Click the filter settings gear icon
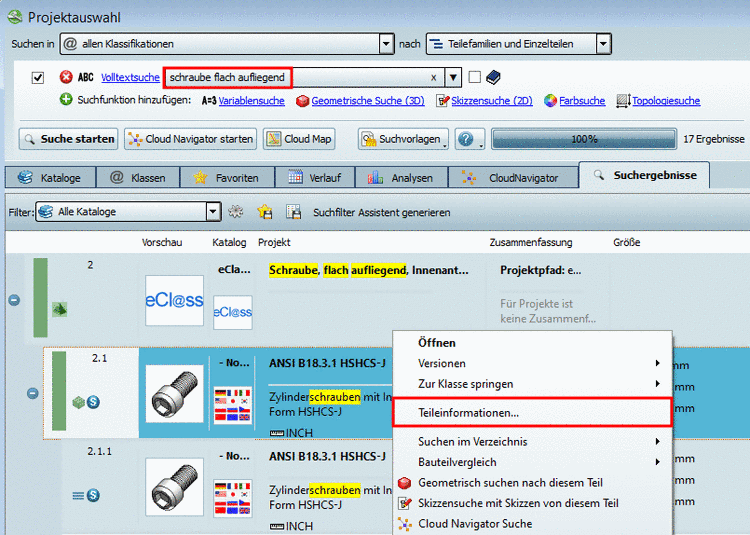 [235, 211]
